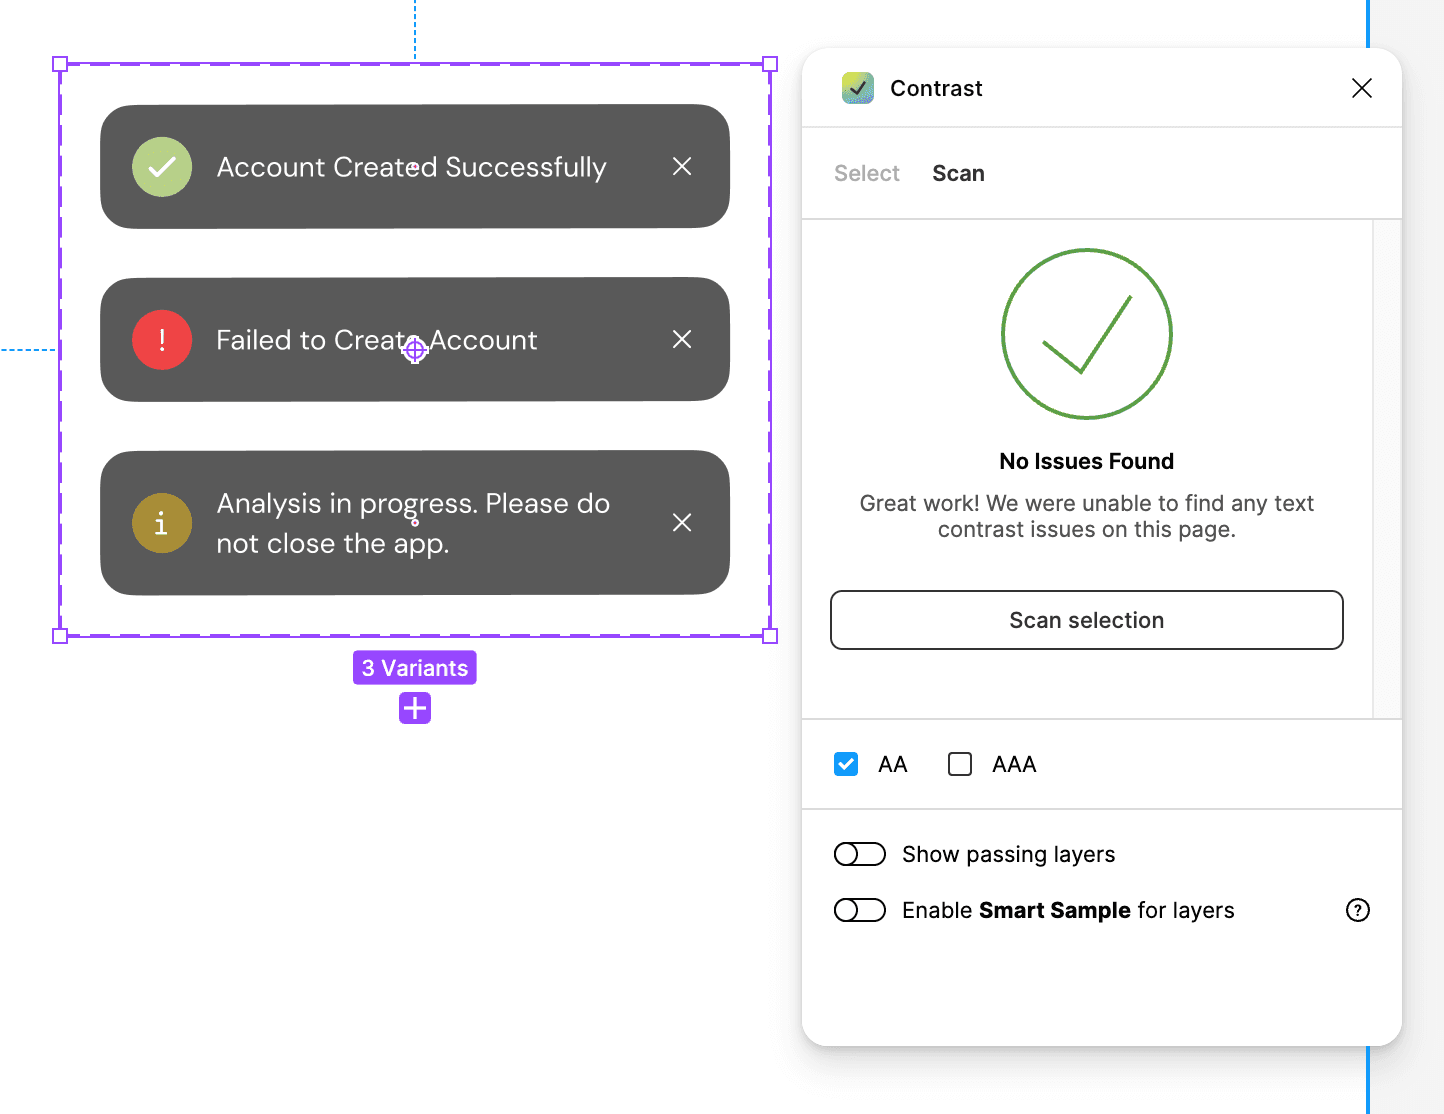Image resolution: width=1444 pixels, height=1114 pixels.
Task: Dismiss the Account Created Successfully toast
Action: point(682,167)
